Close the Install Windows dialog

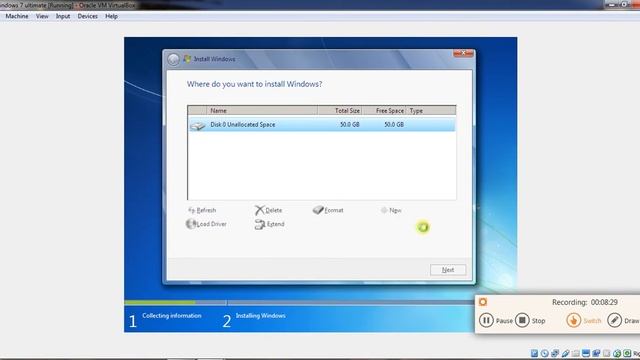click(x=463, y=53)
